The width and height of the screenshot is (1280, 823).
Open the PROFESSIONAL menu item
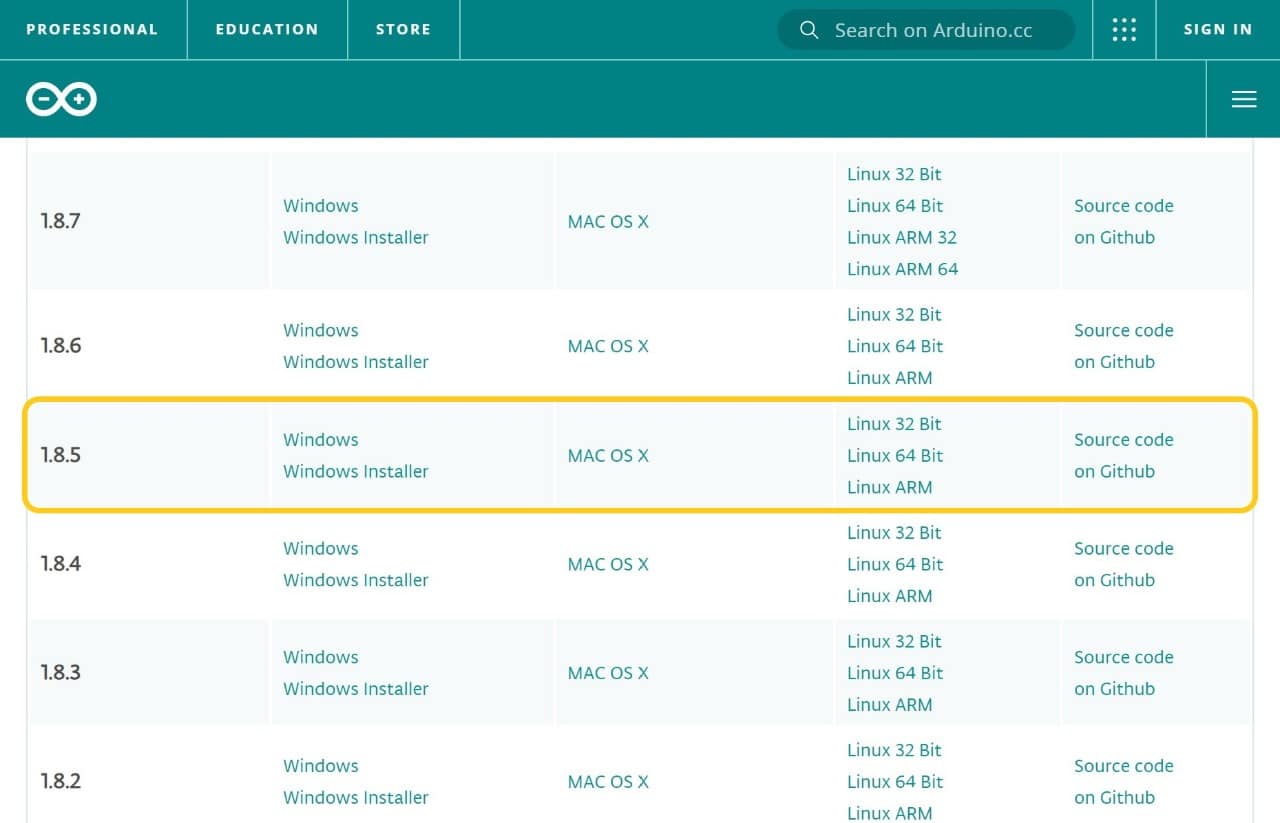tap(92, 30)
